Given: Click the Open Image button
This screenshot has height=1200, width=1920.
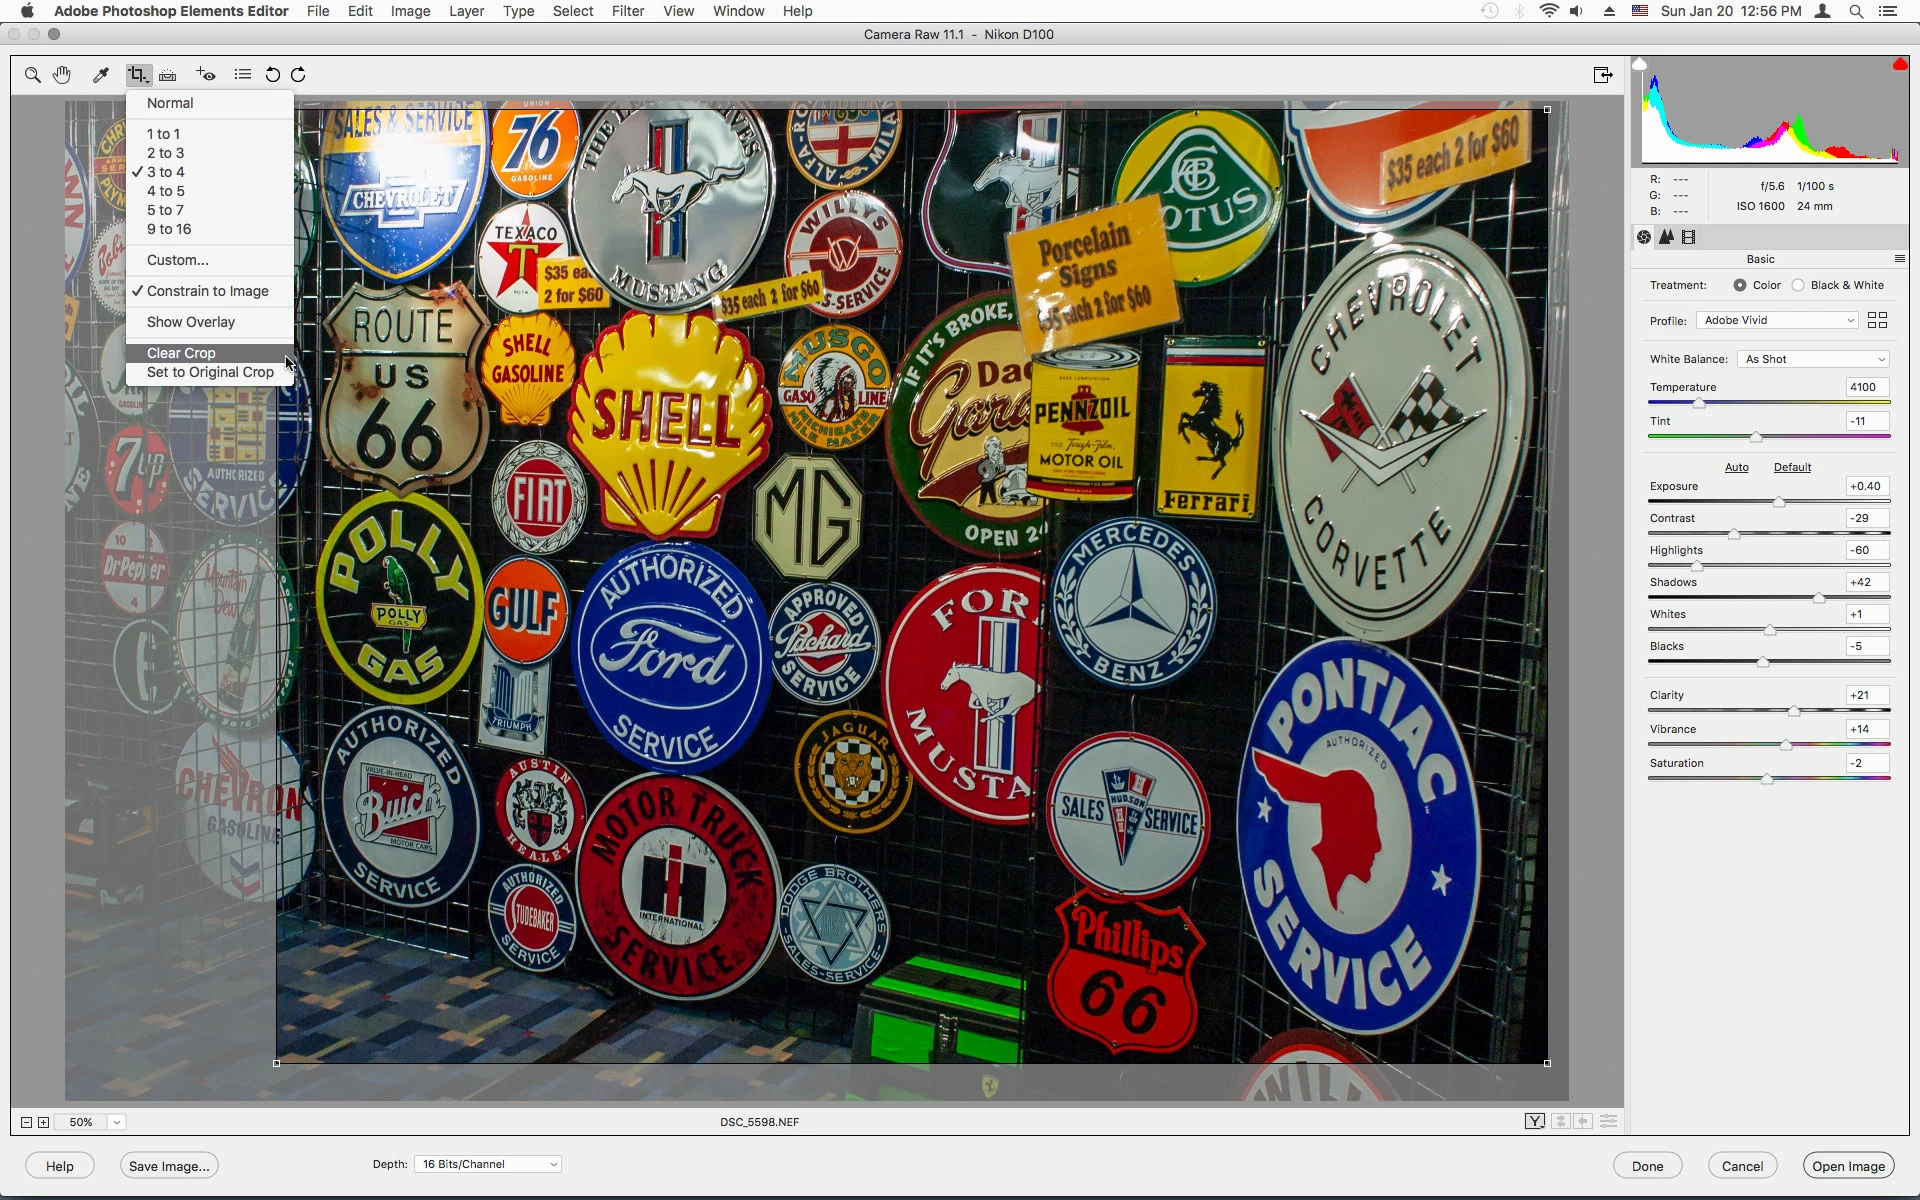Looking at the screenshot, I should pyautogui.click(x=1848, y=1166).
